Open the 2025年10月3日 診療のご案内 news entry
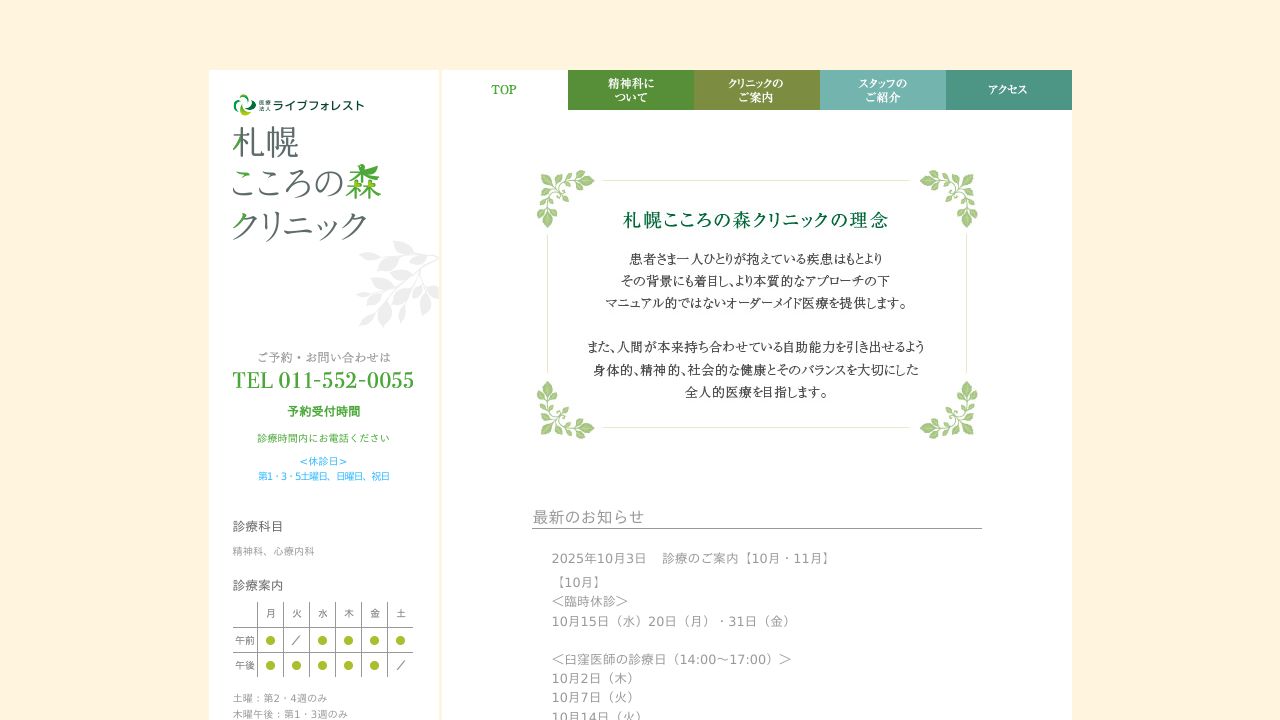 pos(691,558)
